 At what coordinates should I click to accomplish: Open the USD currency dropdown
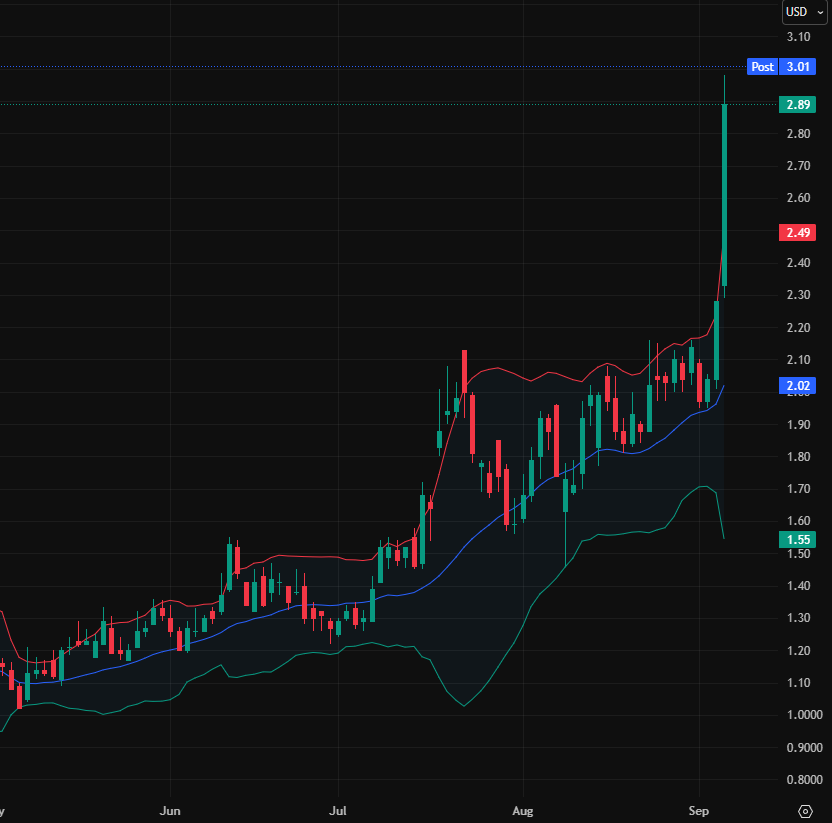[804, 12]
